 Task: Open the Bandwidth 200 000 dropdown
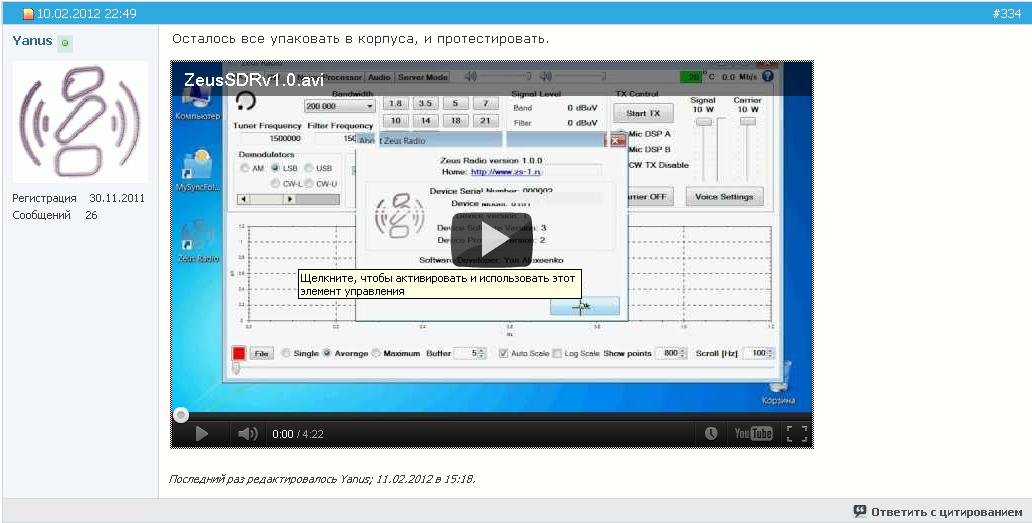(x=339, y=106)
